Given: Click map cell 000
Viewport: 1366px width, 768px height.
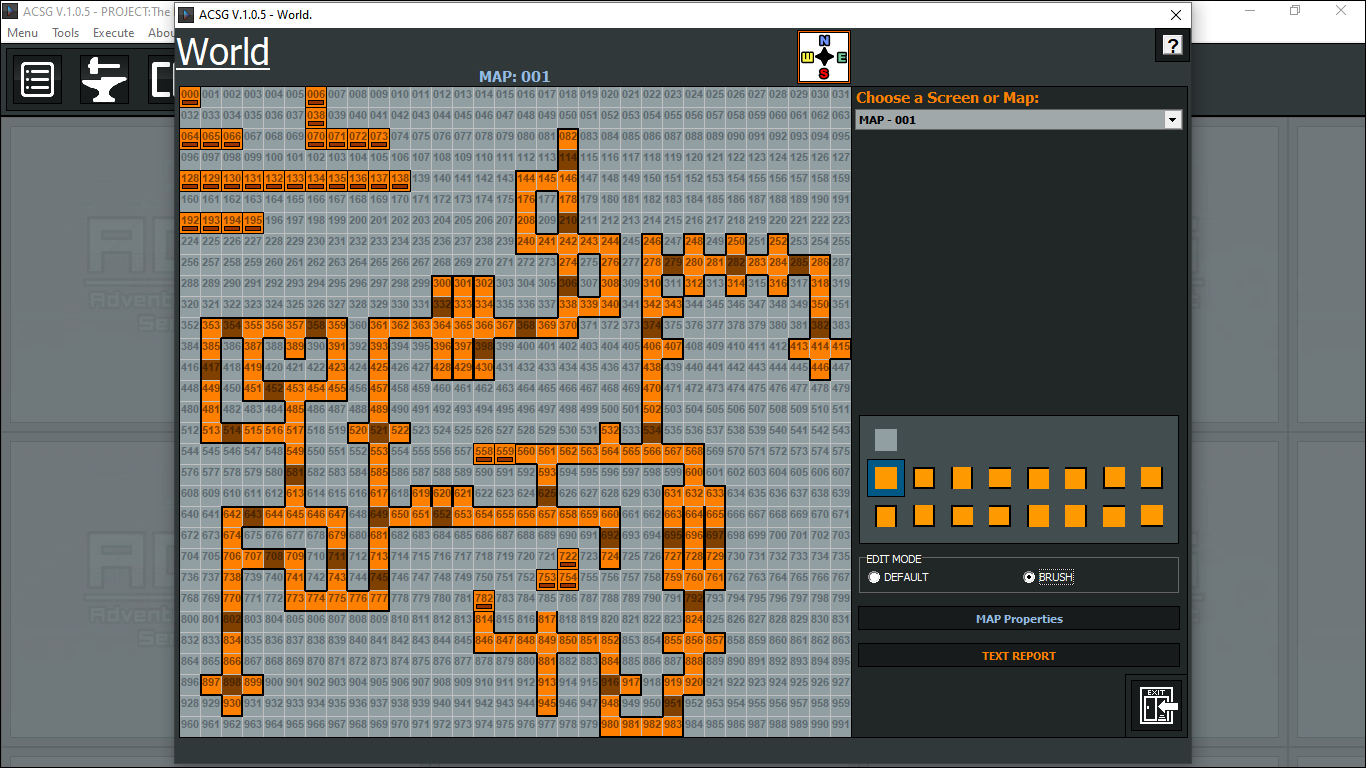Looking at the screenshot, I should tap(190, 97).
